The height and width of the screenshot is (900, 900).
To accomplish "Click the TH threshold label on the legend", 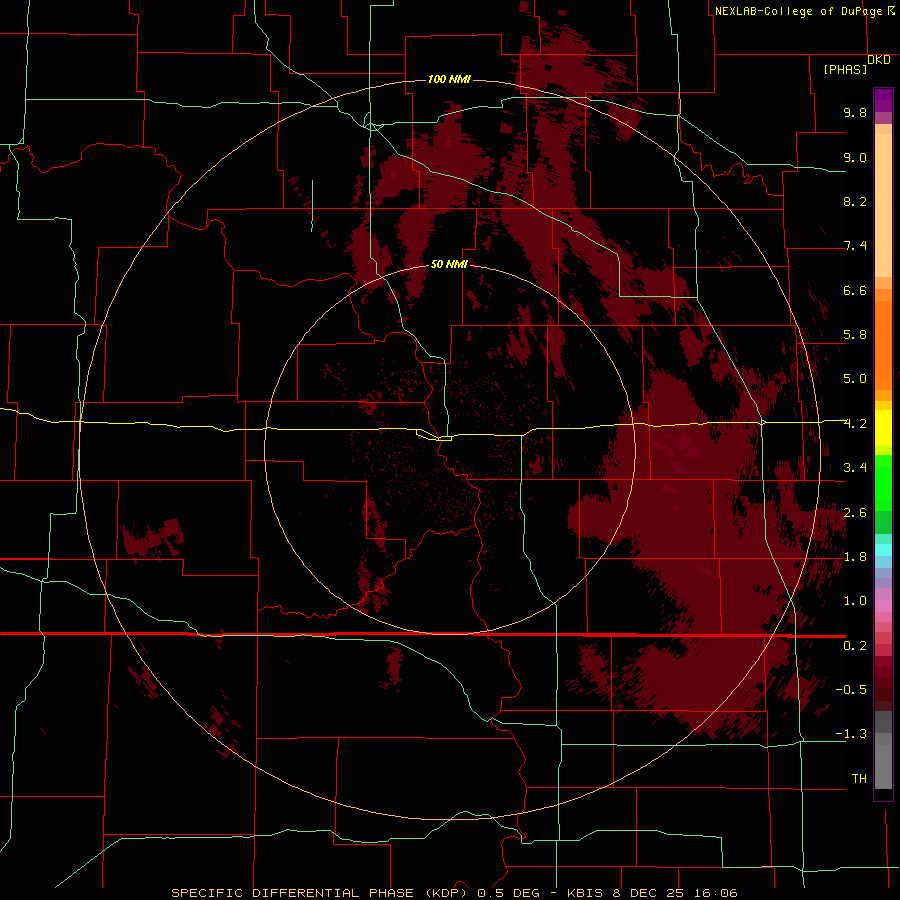I will coord(859,779).
